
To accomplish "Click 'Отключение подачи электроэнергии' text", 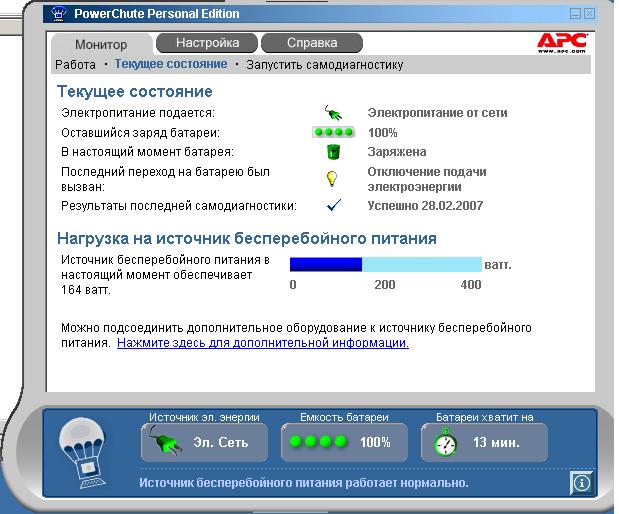I will click(427, 179).
